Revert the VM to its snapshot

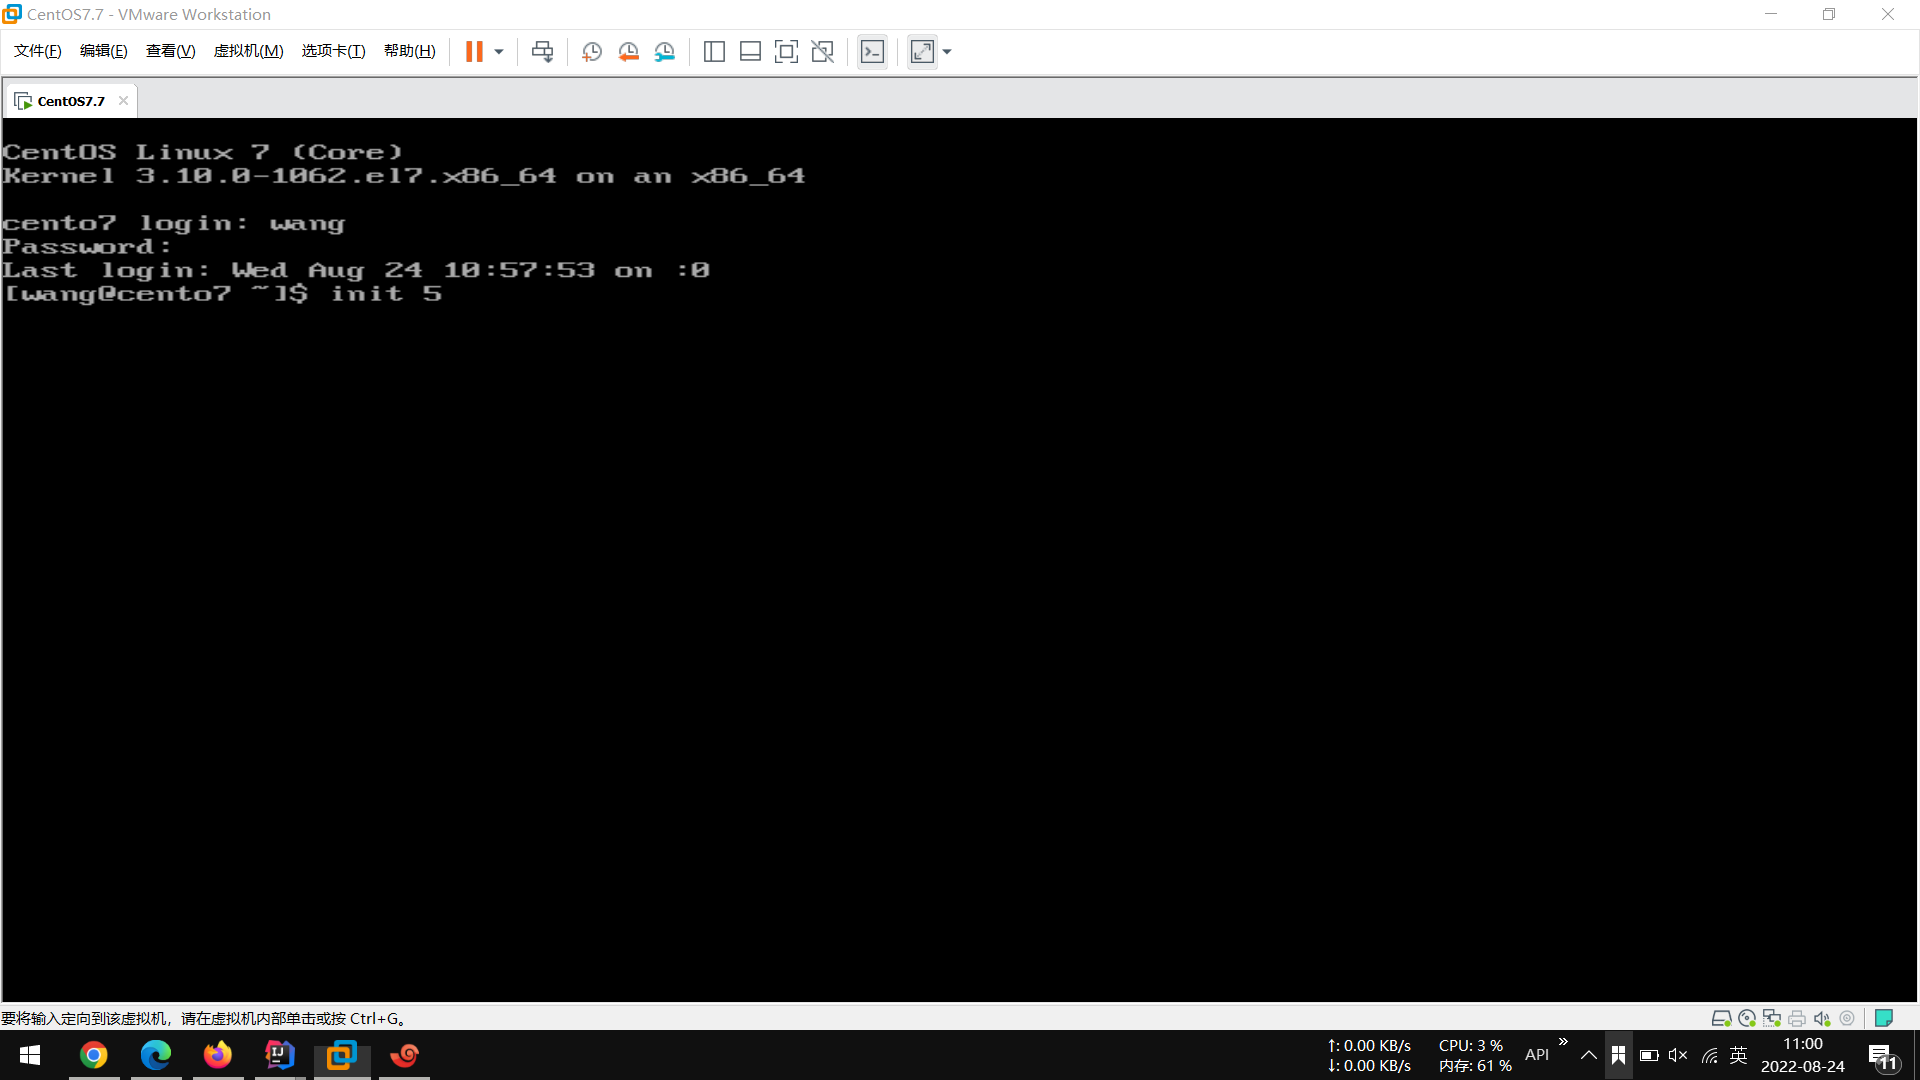coord(629,51)
